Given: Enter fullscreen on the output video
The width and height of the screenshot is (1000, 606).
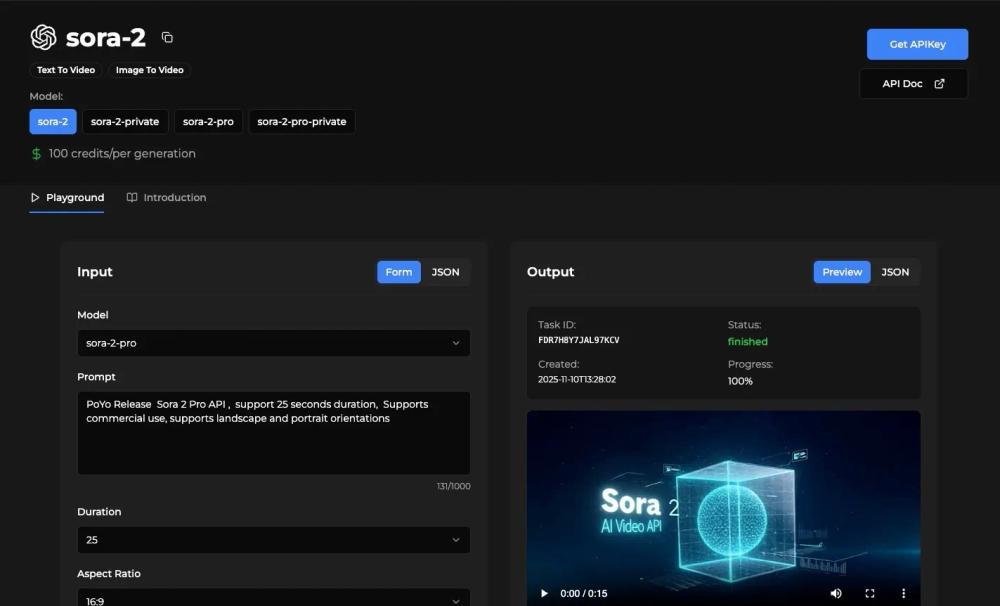Looking at the screenshot, I should (870, 593).
